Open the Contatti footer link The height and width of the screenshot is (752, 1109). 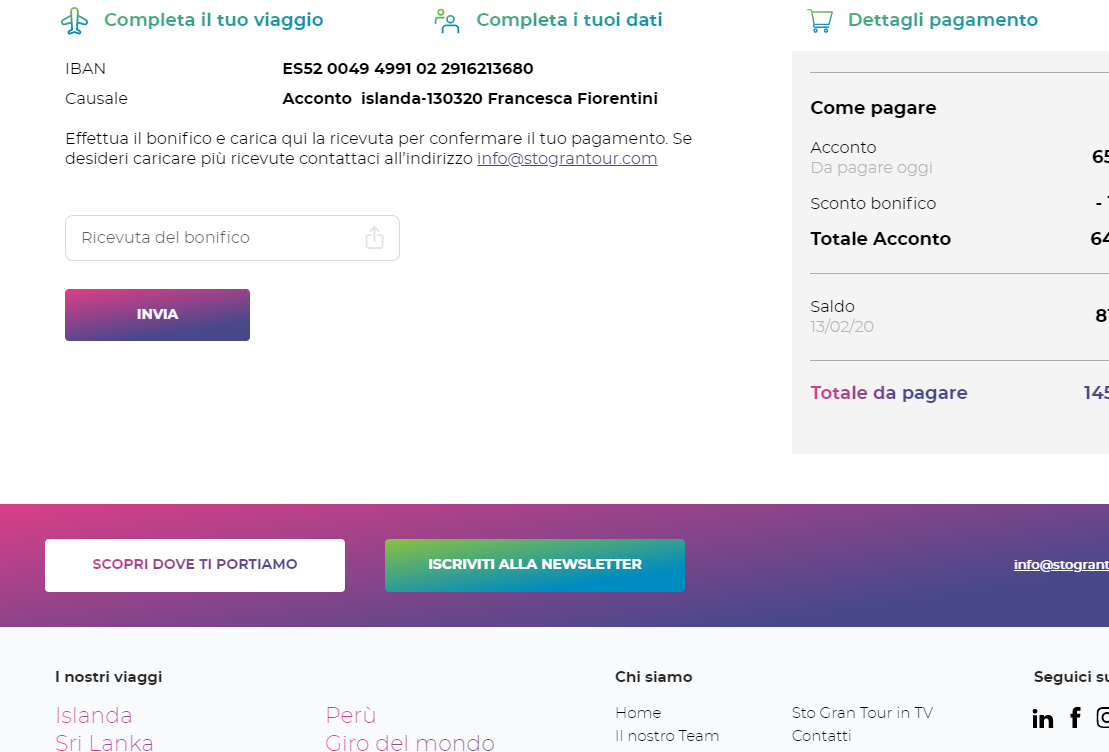pyautogui.click(x=821, y=736)
